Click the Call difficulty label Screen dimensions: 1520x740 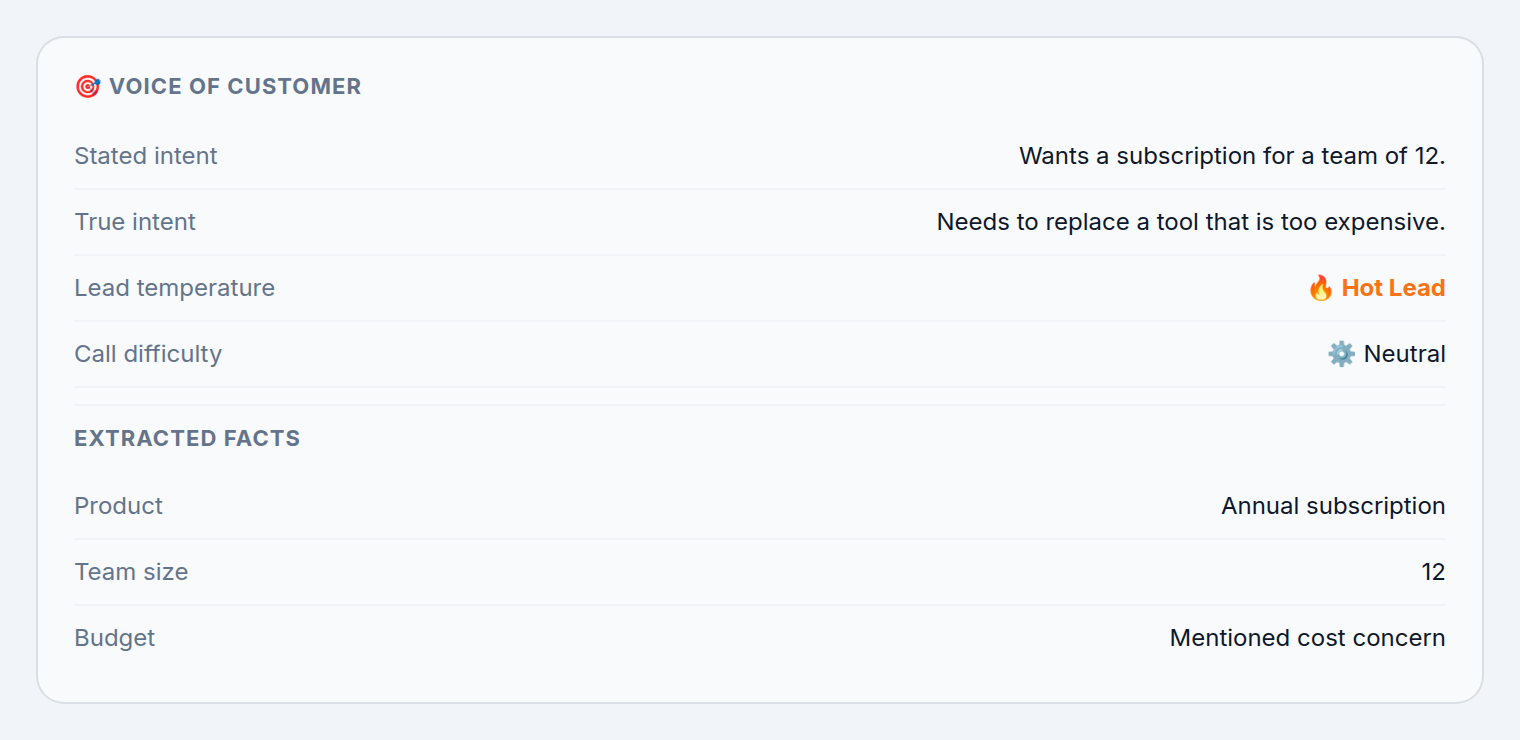coord(148,354)
